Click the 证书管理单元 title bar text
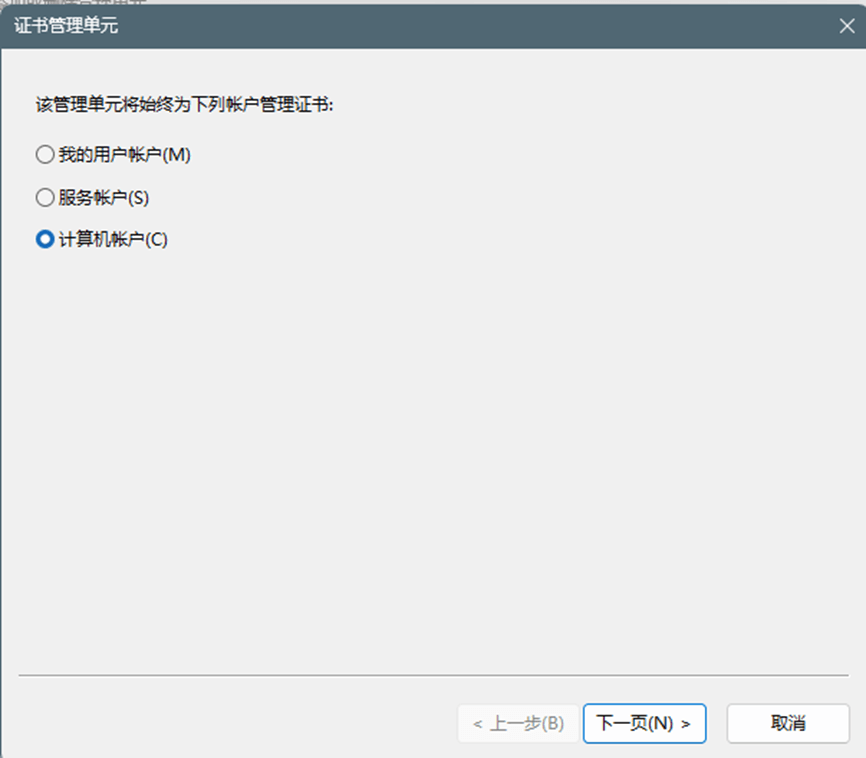The height and width of the screenshot is (758, 866). coord(66,25)
